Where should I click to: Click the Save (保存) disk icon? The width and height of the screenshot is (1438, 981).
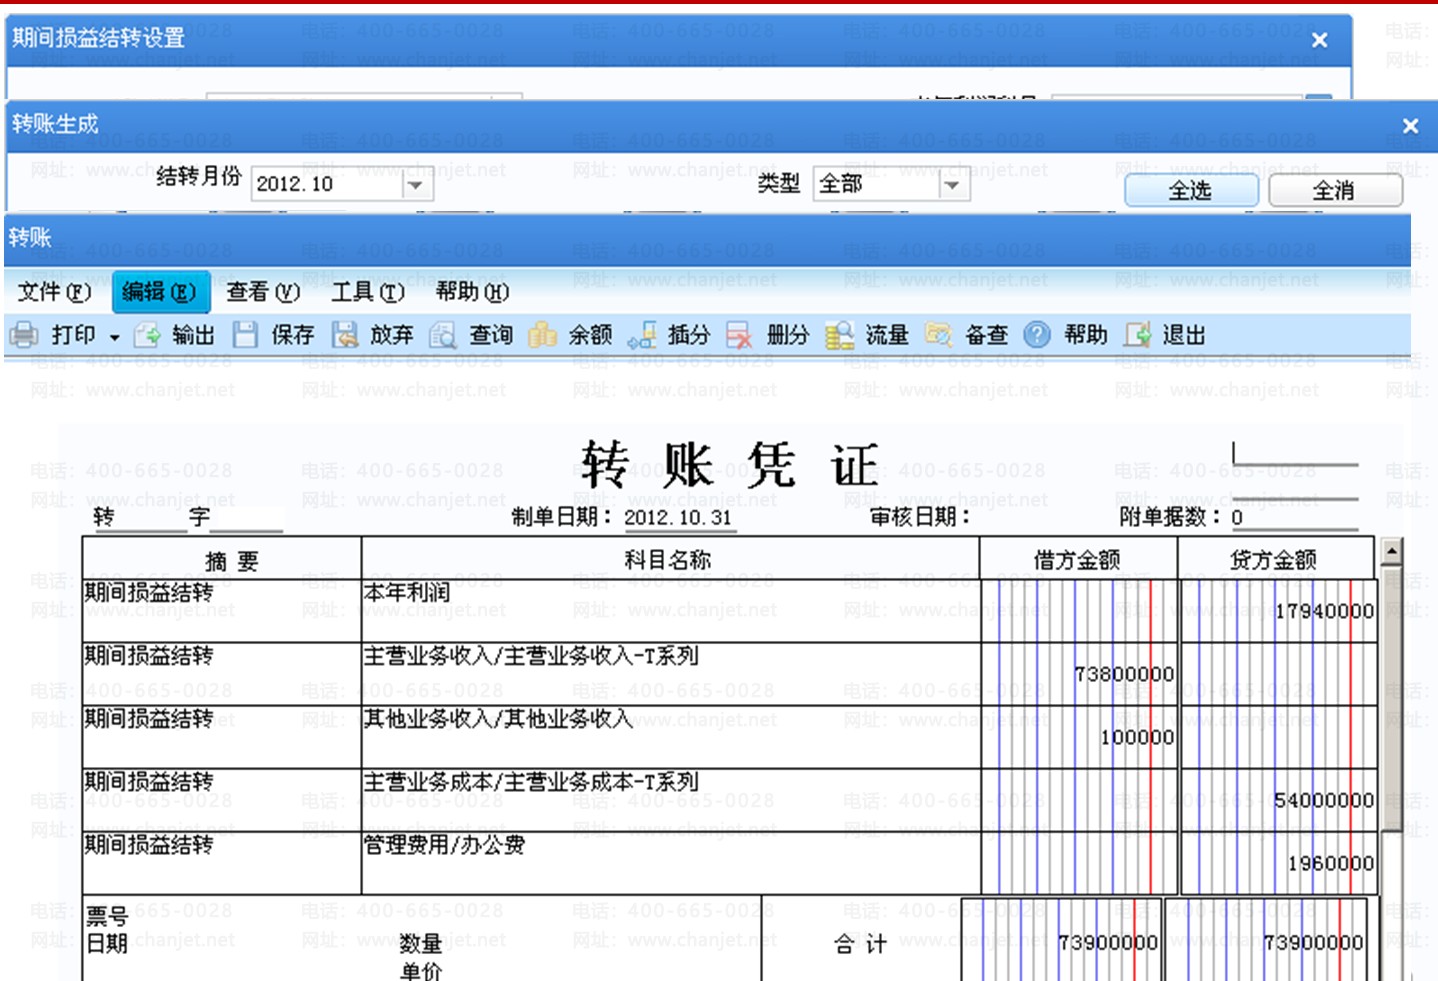pos(245,335)
